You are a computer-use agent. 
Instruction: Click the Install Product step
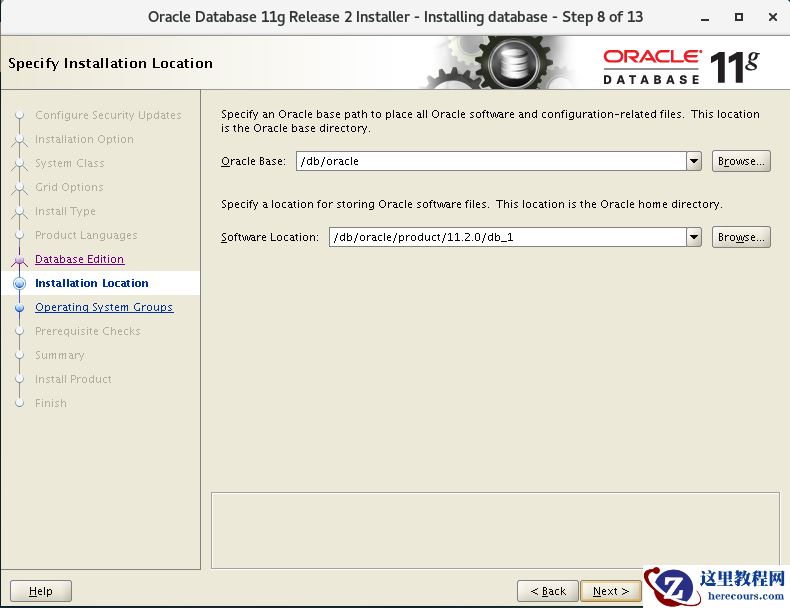click(x=73, y=379)
